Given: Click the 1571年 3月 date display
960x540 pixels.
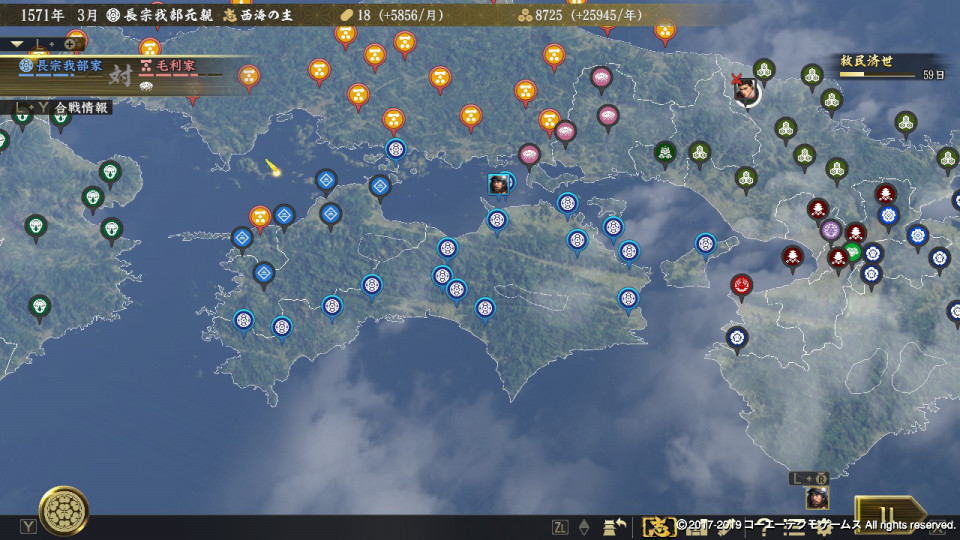Looking at the screenshot, I should point(59,15).
